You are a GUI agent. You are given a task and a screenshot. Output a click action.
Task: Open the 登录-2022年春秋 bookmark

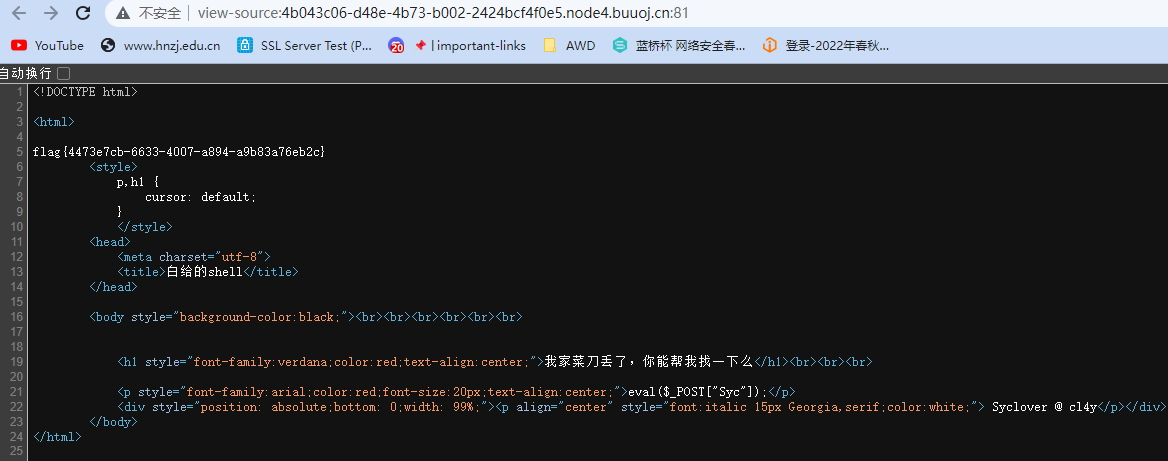825,45
